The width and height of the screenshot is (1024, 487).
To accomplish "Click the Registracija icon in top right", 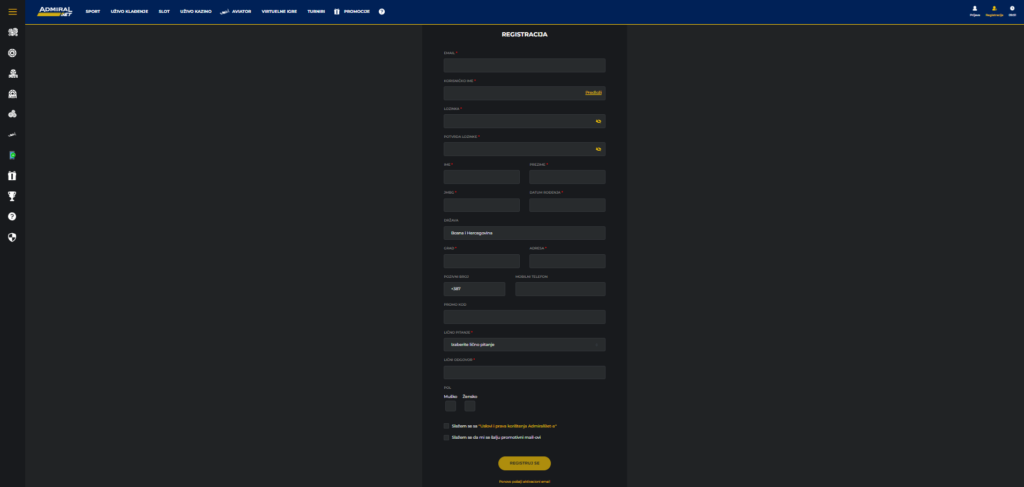I will tap(994, 10).
